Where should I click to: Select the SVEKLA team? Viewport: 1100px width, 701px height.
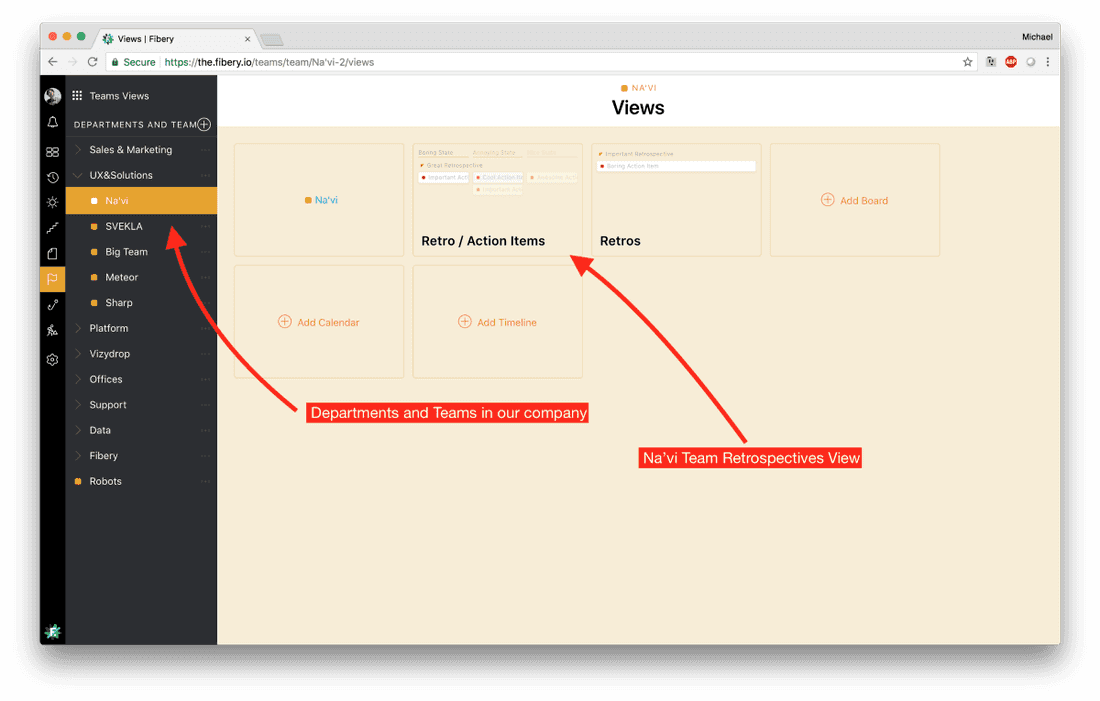(124, 227)
